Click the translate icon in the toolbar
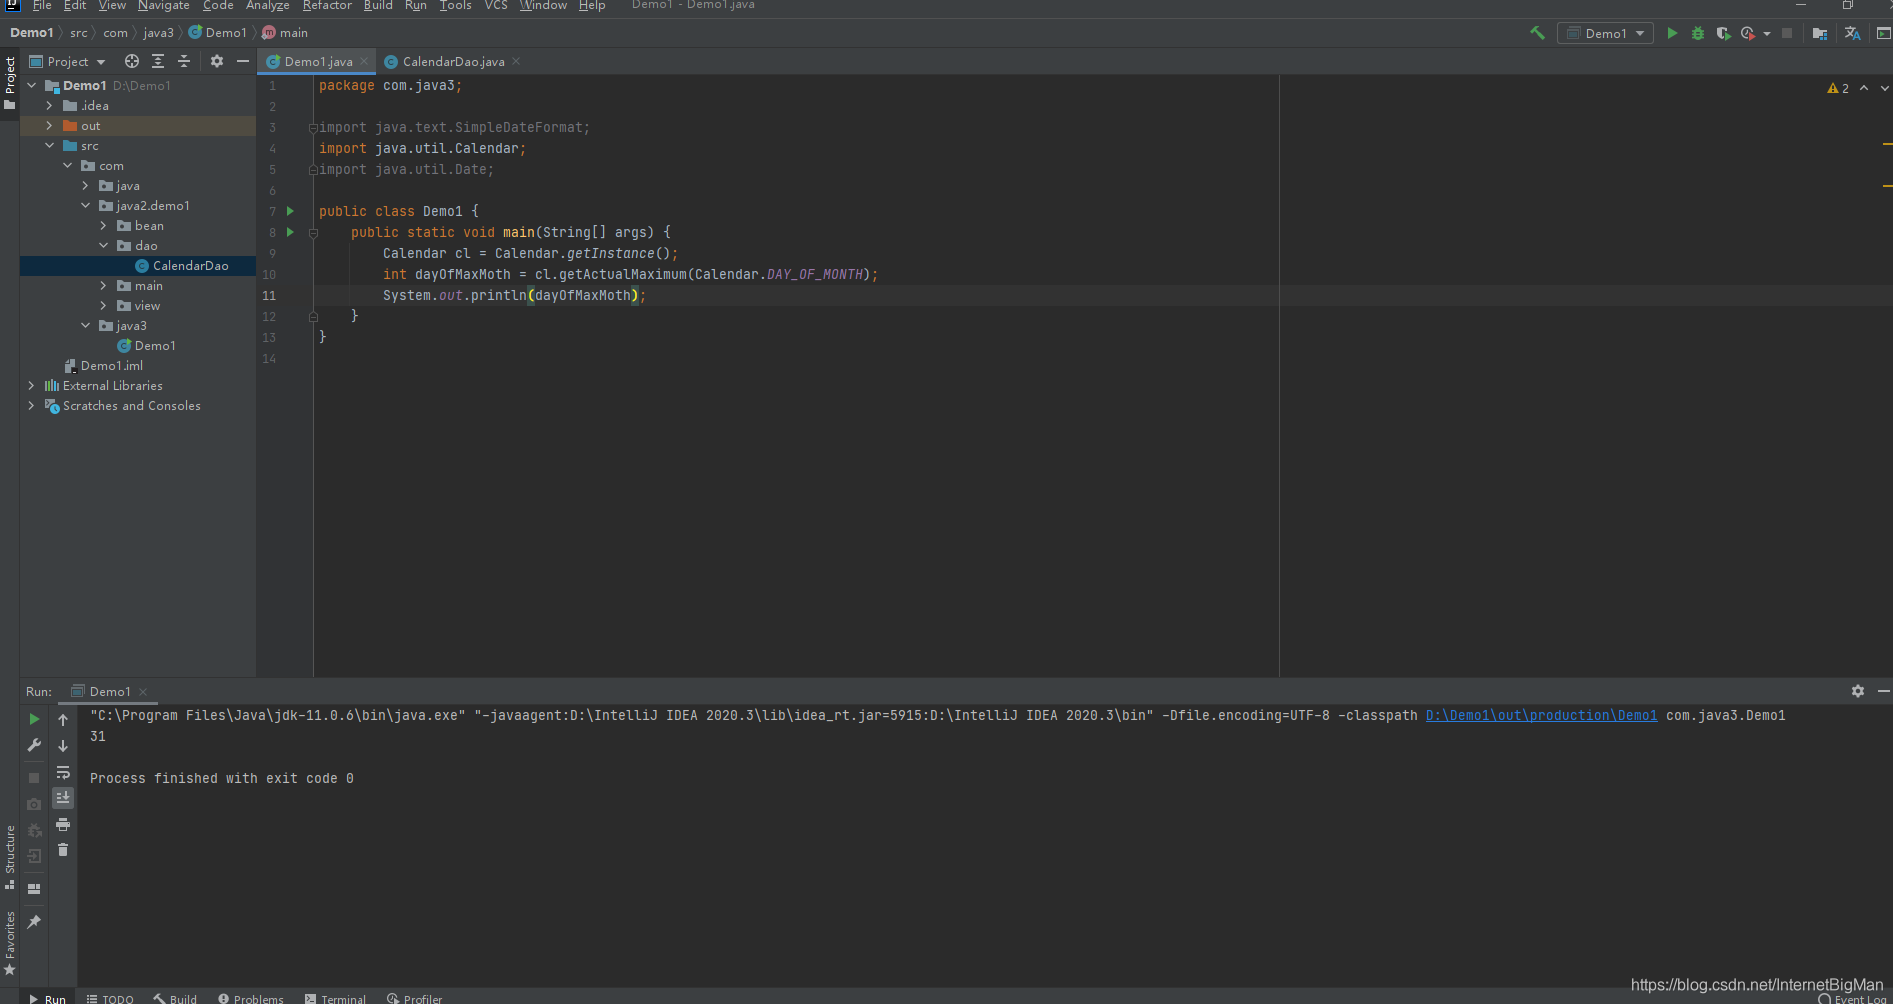Screen dimensions: 1893x1004 1852,33
